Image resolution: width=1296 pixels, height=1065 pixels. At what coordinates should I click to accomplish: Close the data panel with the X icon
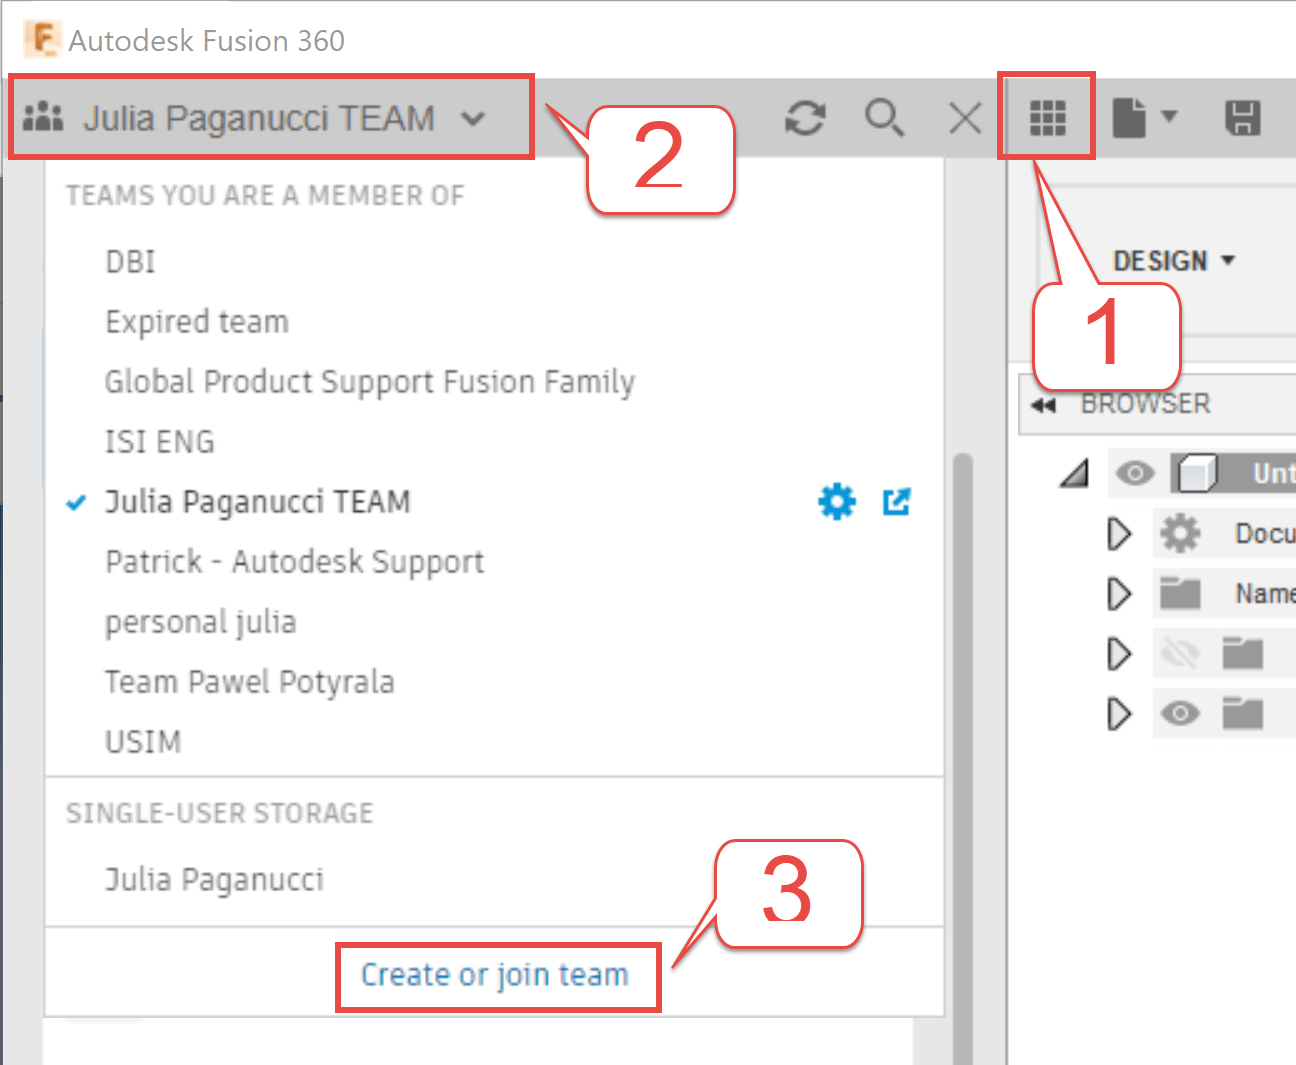(x=963, y=117)
